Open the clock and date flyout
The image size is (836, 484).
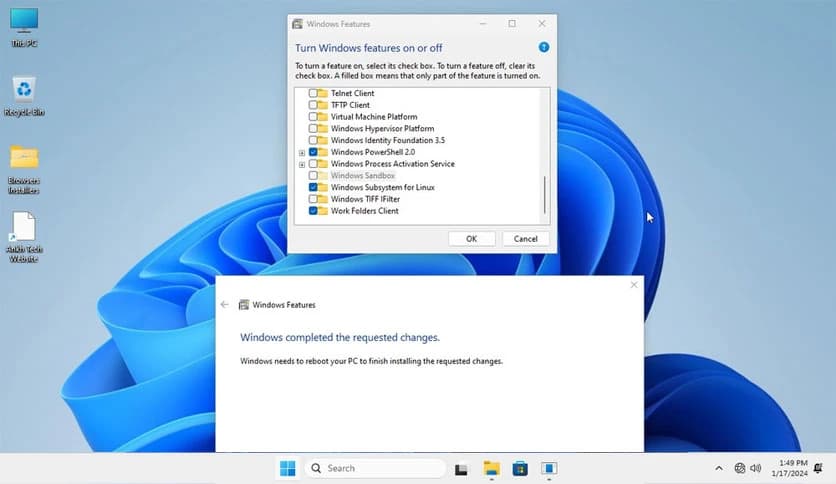coord(790,468)
